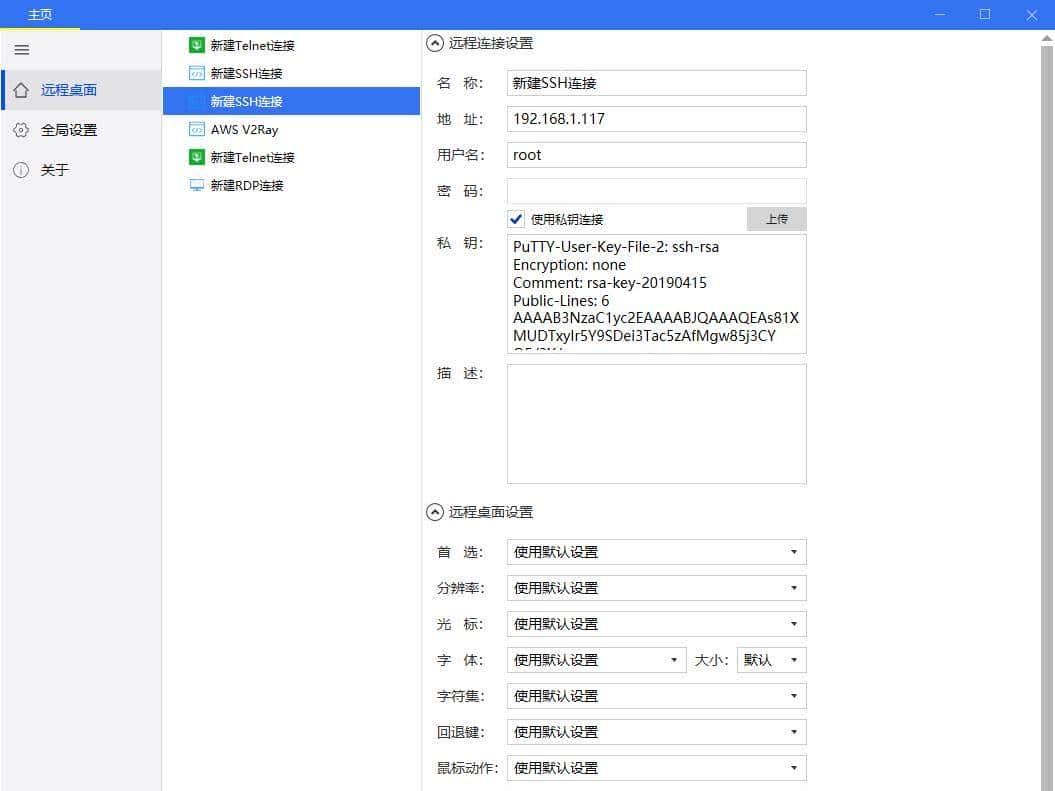This screenshot has width=1055, height=791.
Task: Click the SSH icon of first 新建SSH连接
Action: coord(195,73)
